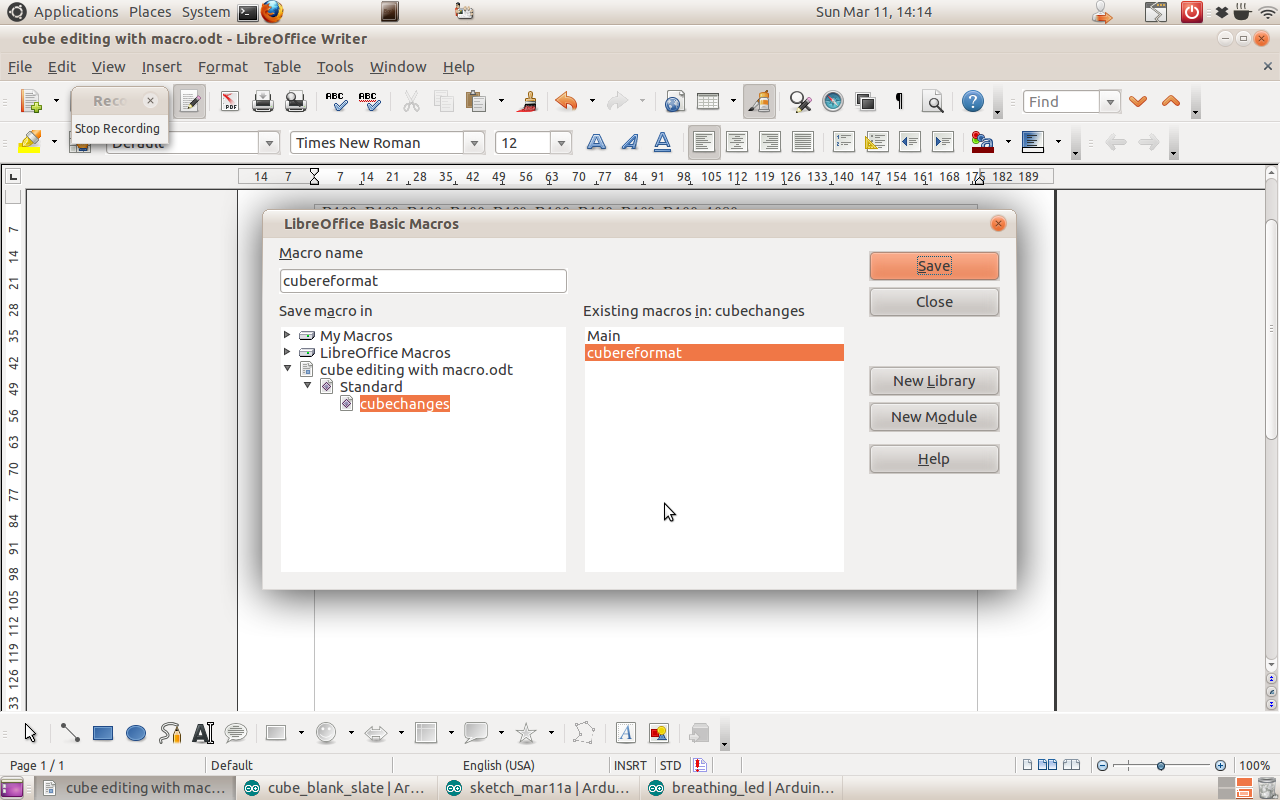Collapse cube editing with macro.odt node

click(288, 369)
